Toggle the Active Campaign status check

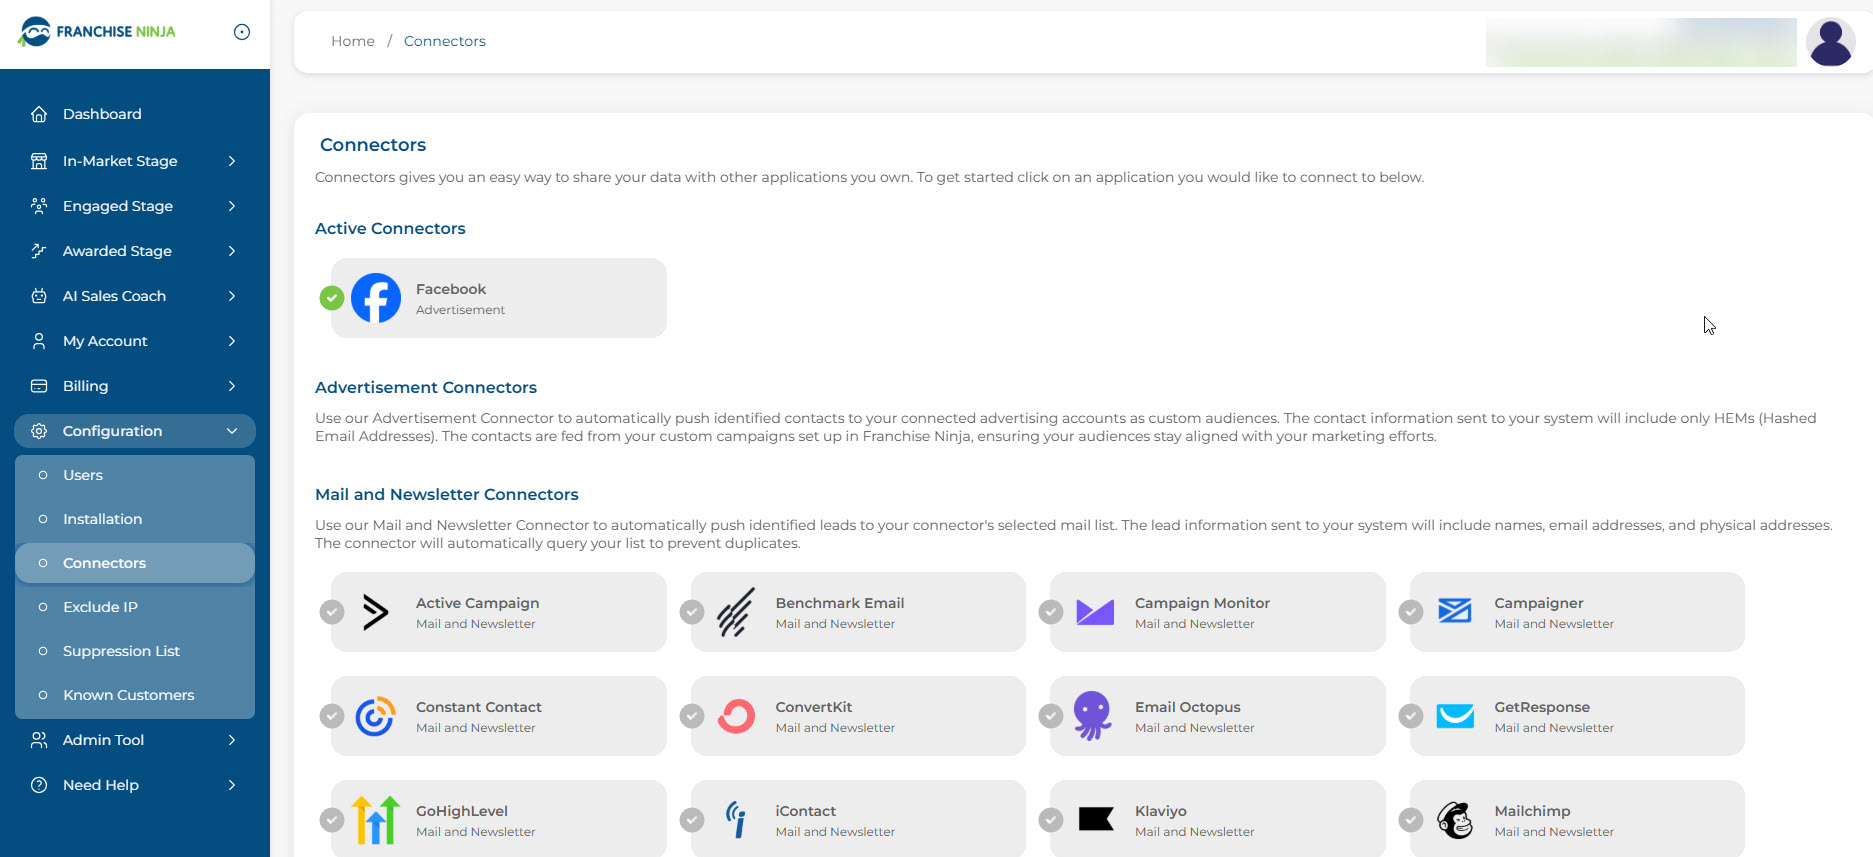pyautogui.click(x=332, y=612)
